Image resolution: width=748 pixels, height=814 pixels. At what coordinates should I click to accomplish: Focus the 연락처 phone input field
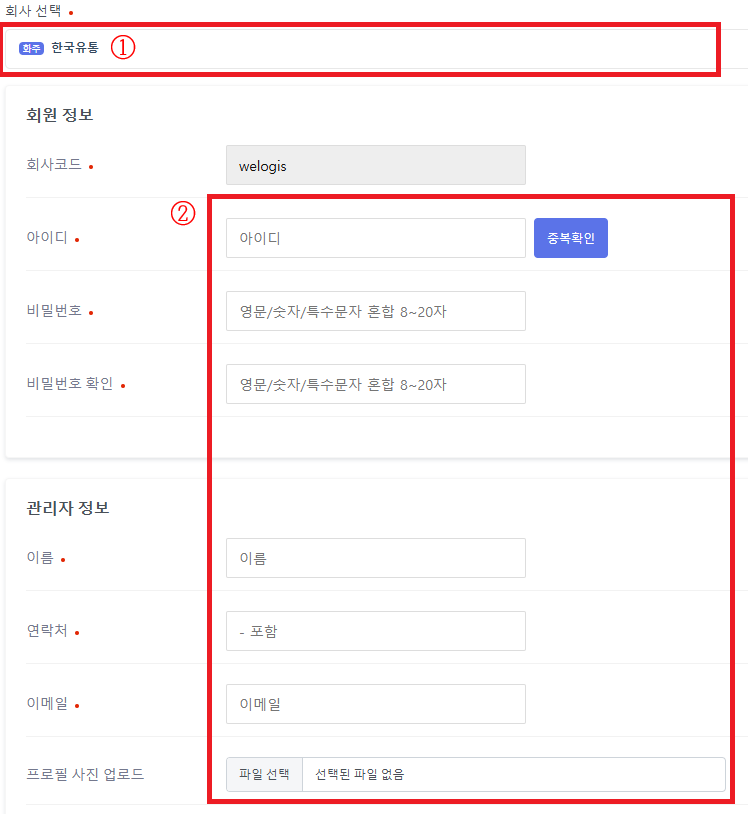(x=375, y=631)
